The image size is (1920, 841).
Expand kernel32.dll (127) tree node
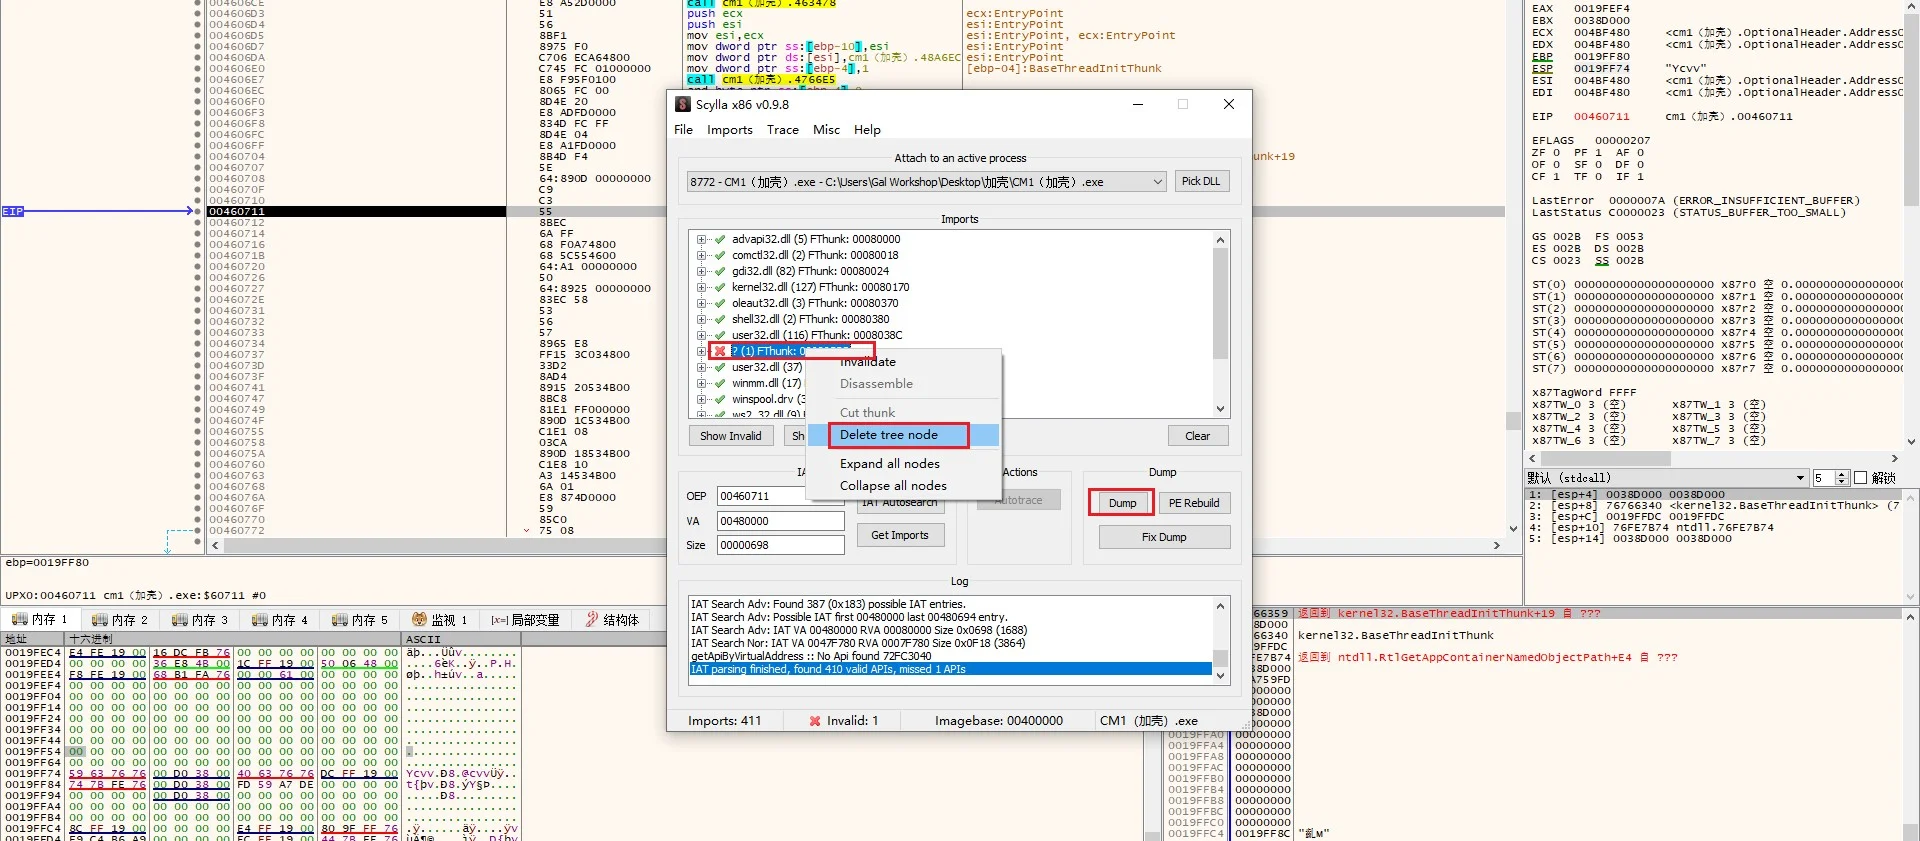click(x=702, y=287)
